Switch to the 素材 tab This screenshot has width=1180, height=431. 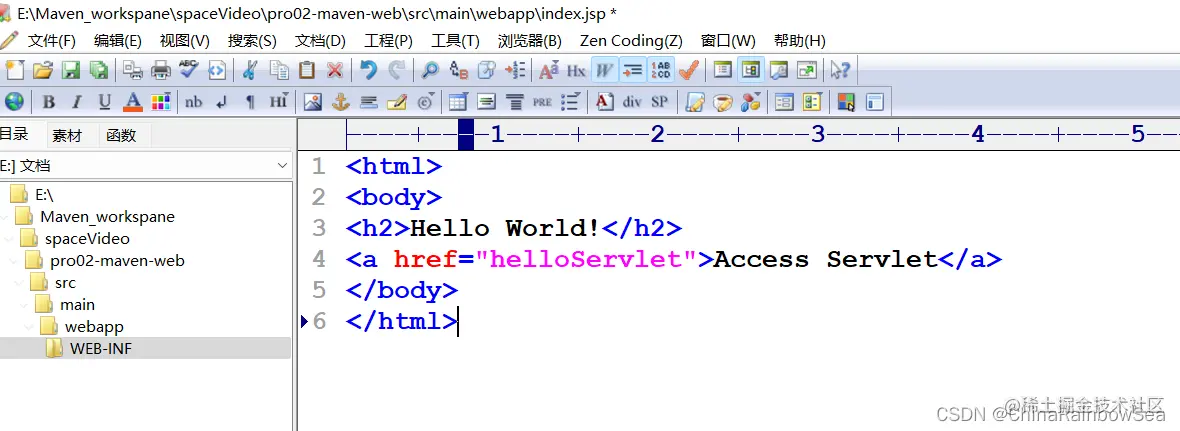tap(66, 135)
